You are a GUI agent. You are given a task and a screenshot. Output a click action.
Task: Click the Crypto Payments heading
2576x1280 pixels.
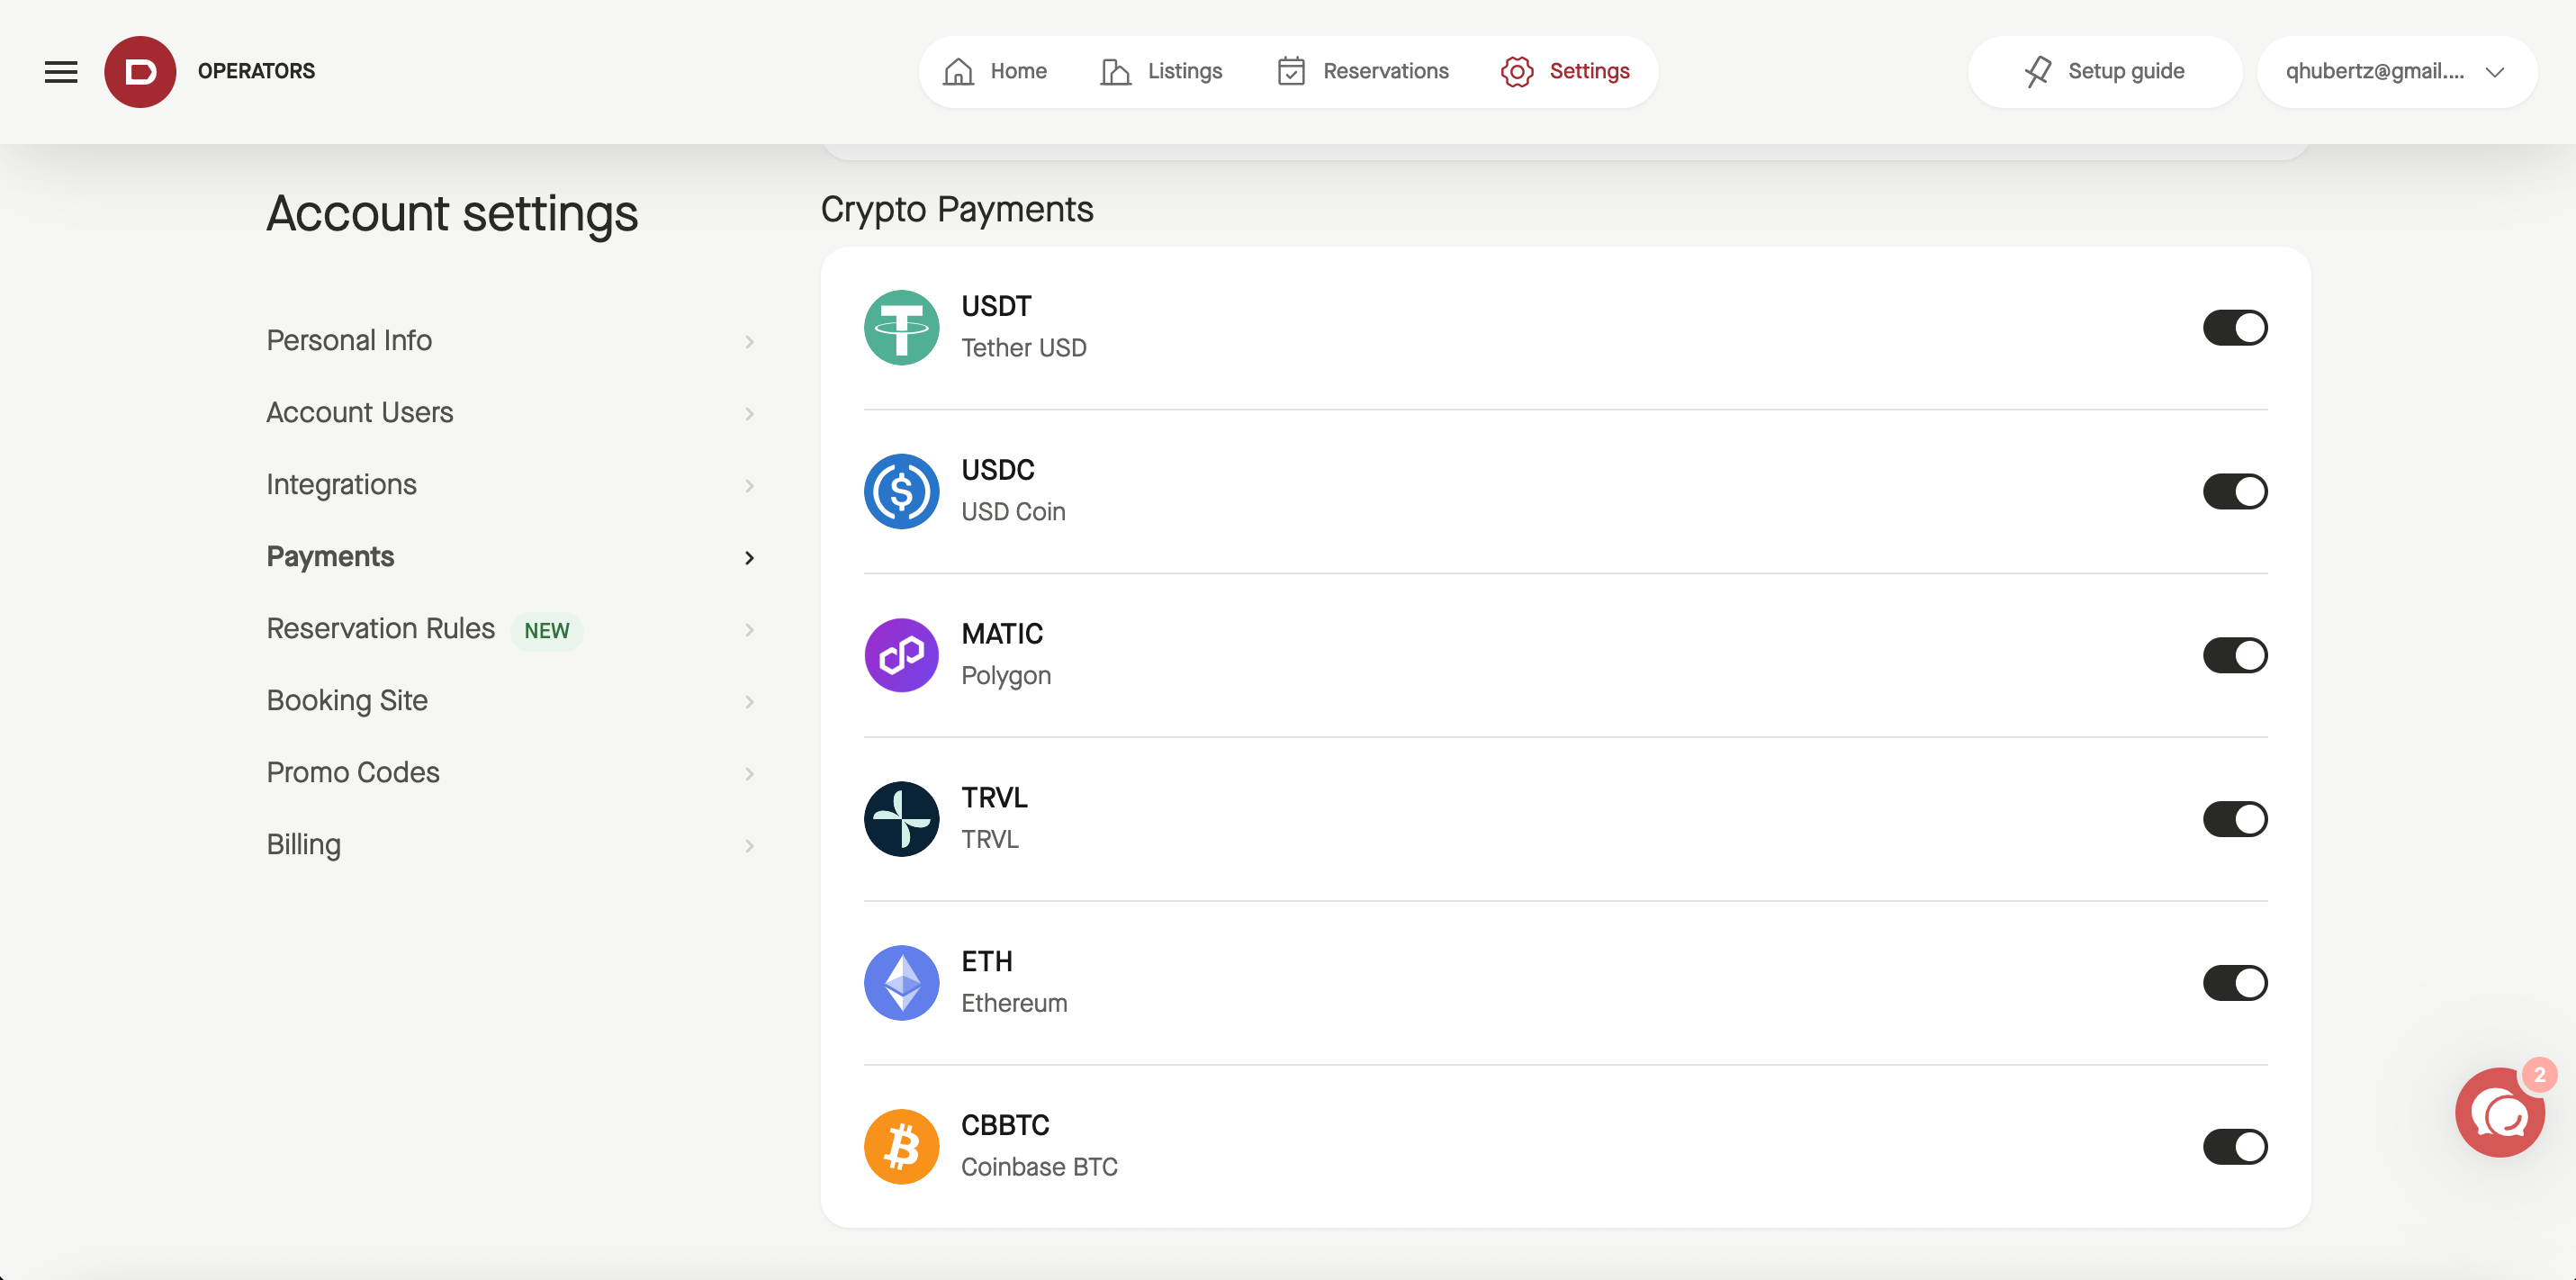pos(957,209)
